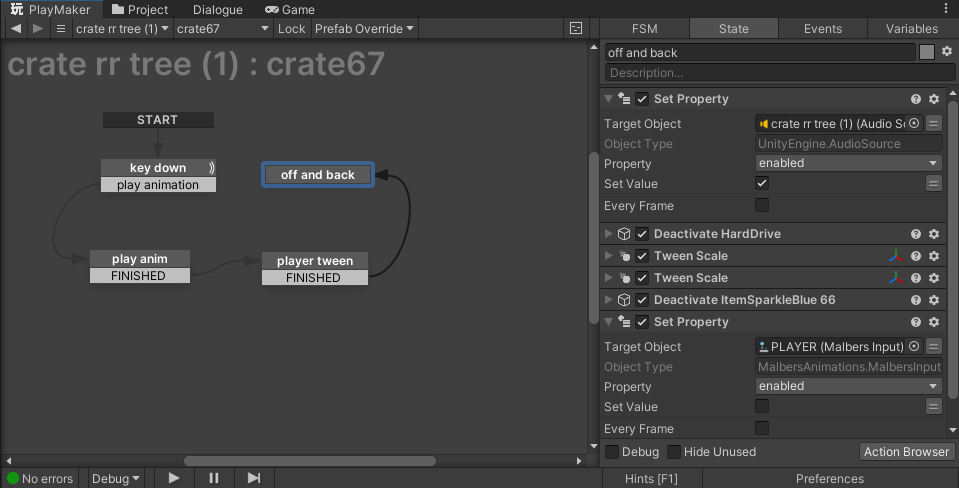This screenshot has height=488, width=959.
Task: Toggle the Debug checkbox
Action: [x=612, y=452]
